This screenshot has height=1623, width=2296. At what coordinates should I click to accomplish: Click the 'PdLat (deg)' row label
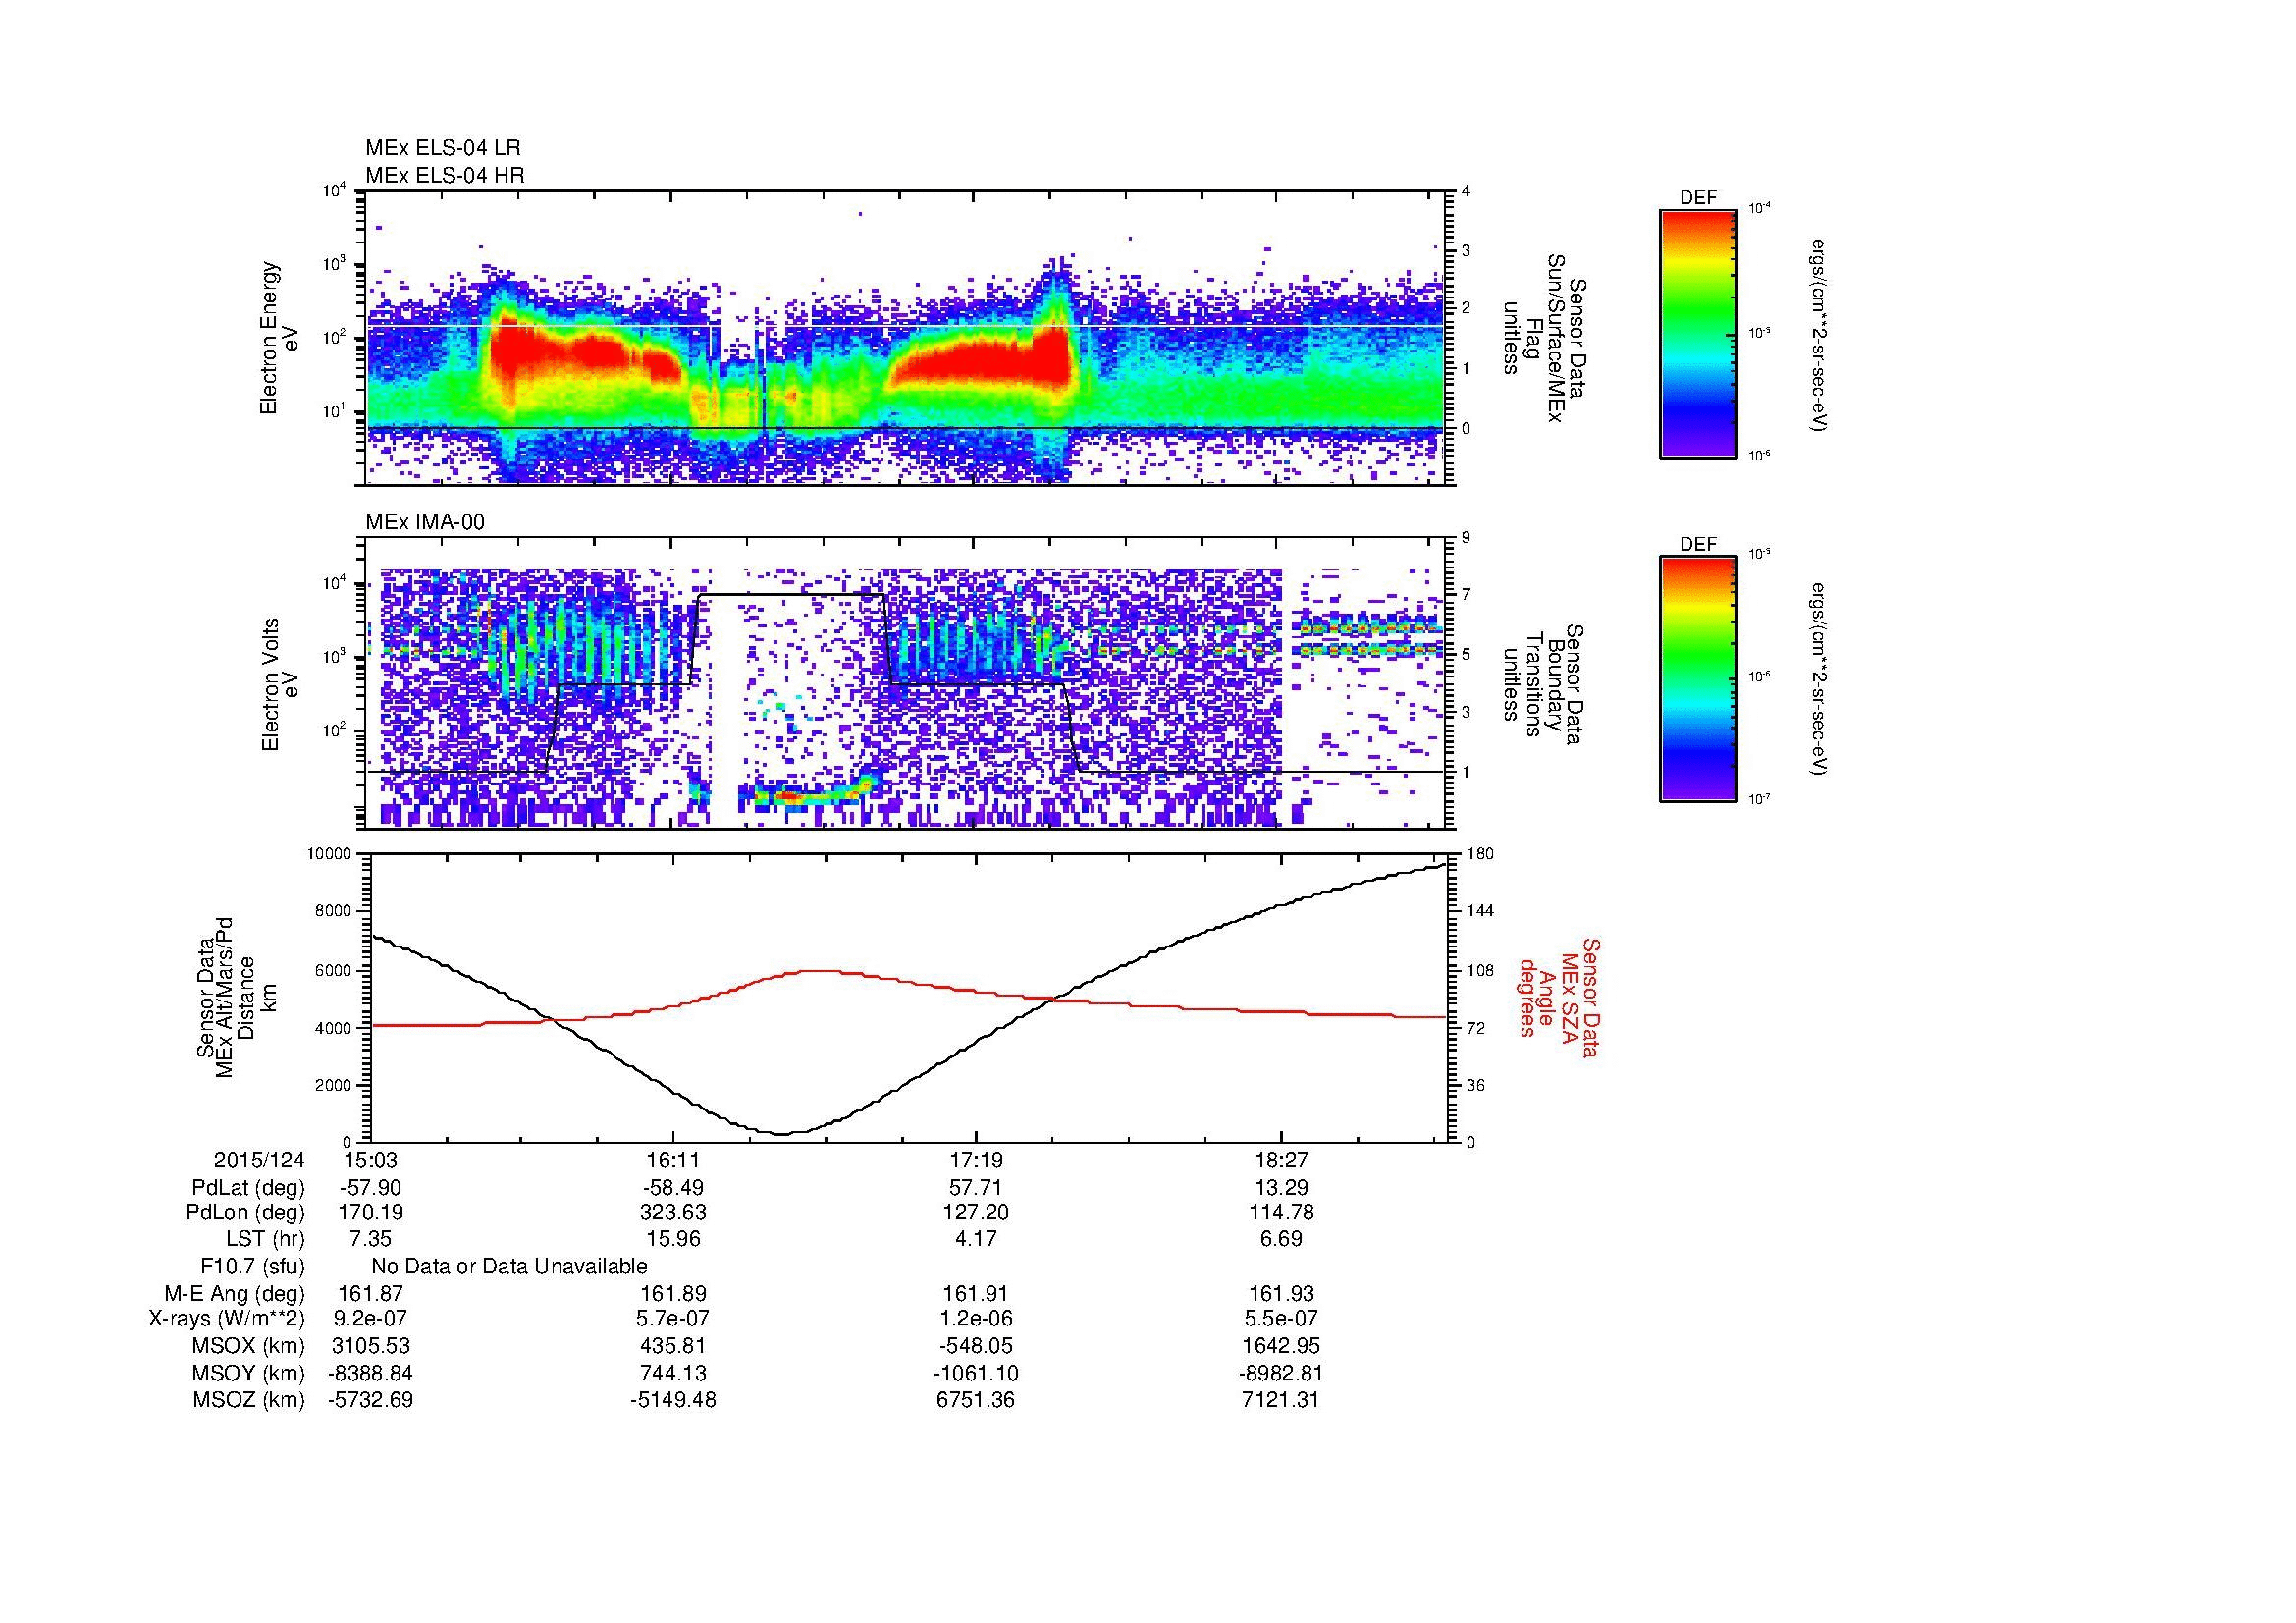(248, 1188)
